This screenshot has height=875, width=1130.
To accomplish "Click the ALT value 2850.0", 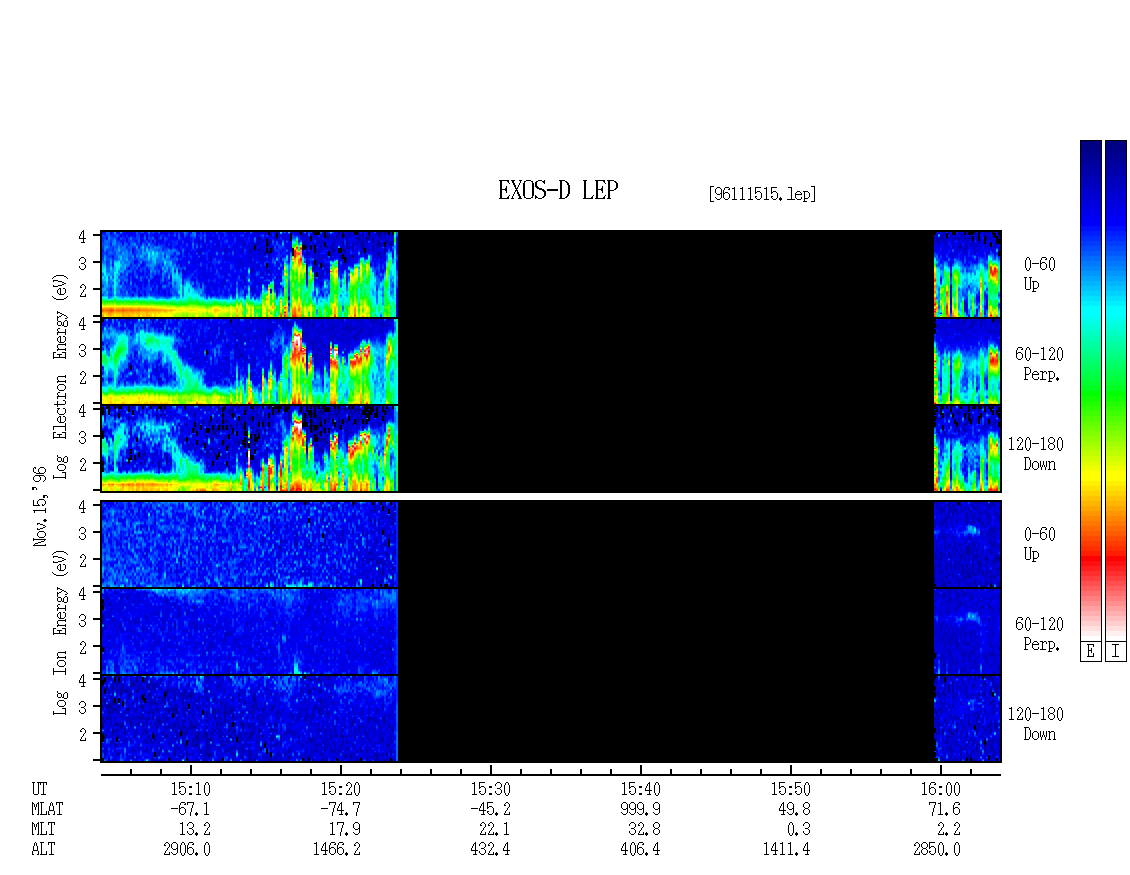I will coord(936,850).
